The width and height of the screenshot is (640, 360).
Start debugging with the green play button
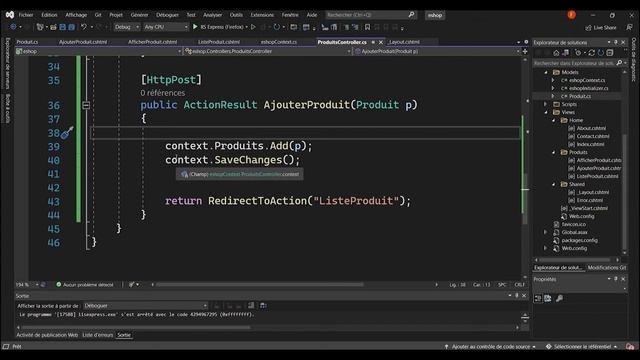click(195, 27)
